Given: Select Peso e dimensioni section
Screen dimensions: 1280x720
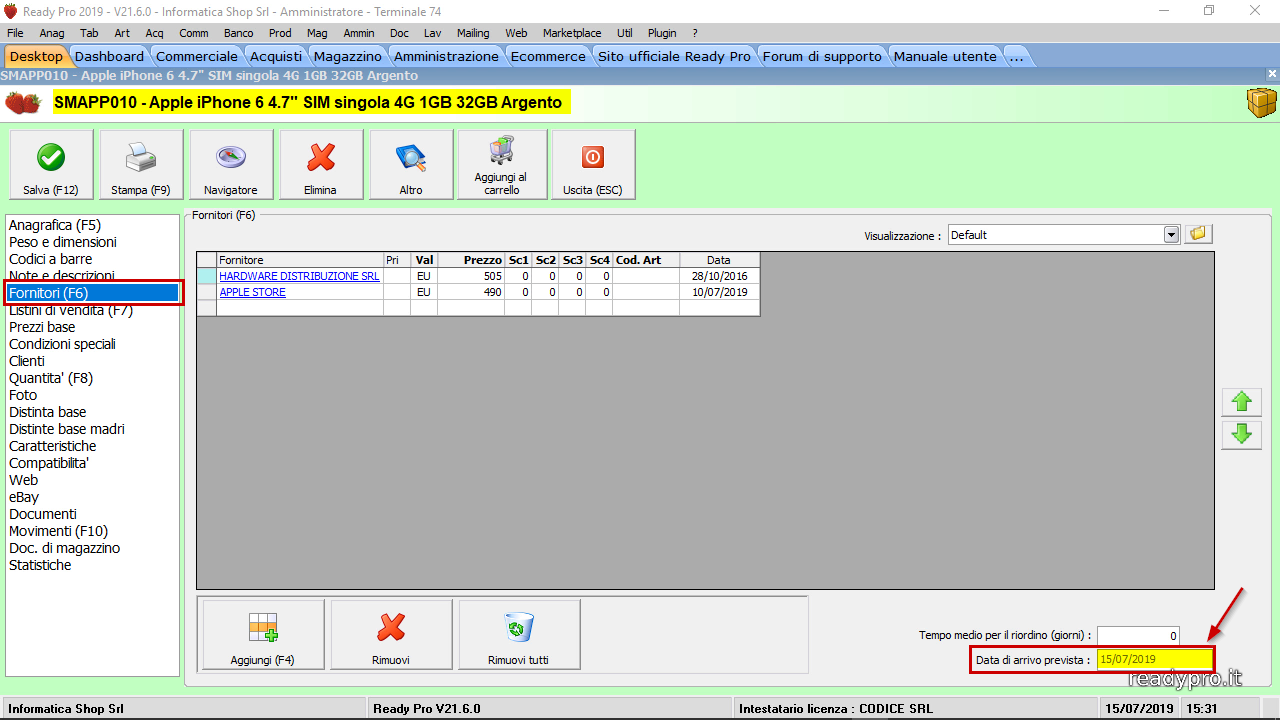Looking at the screenshot, I should tap(63, 242).
